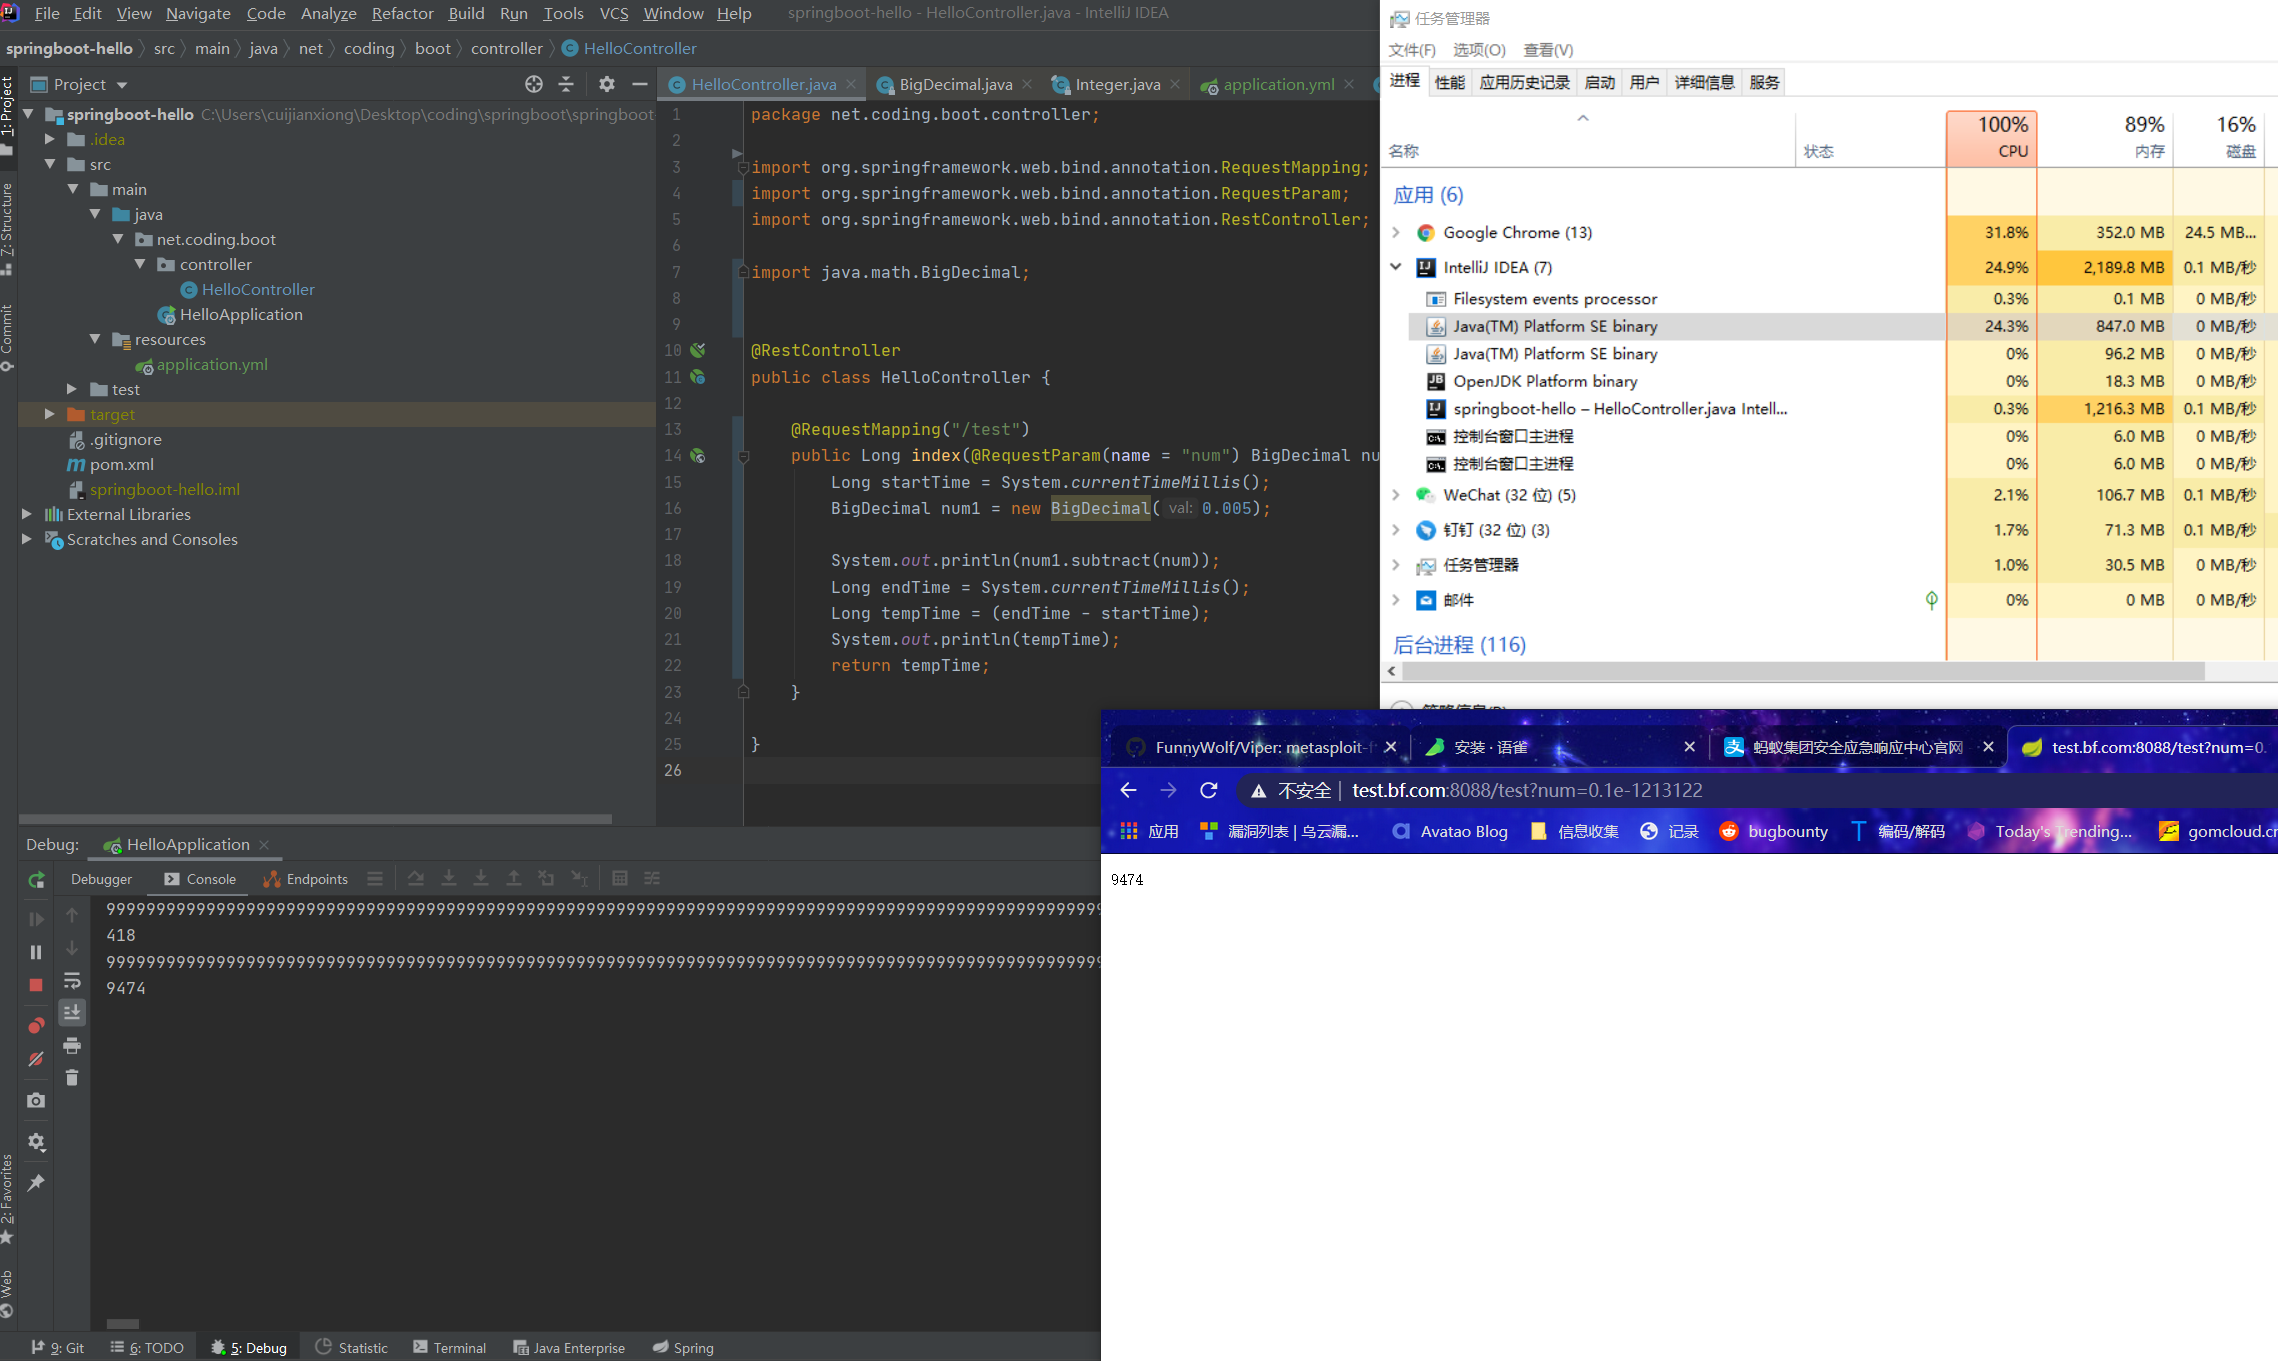Click Trace Current Stream Chain icon
The image size is (2278, 1361).
click(x=652, y=878)
